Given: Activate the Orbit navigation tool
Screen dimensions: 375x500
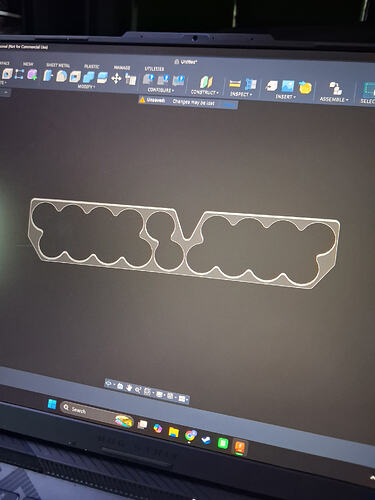Looking at the screenshot, I should [108, 384].
